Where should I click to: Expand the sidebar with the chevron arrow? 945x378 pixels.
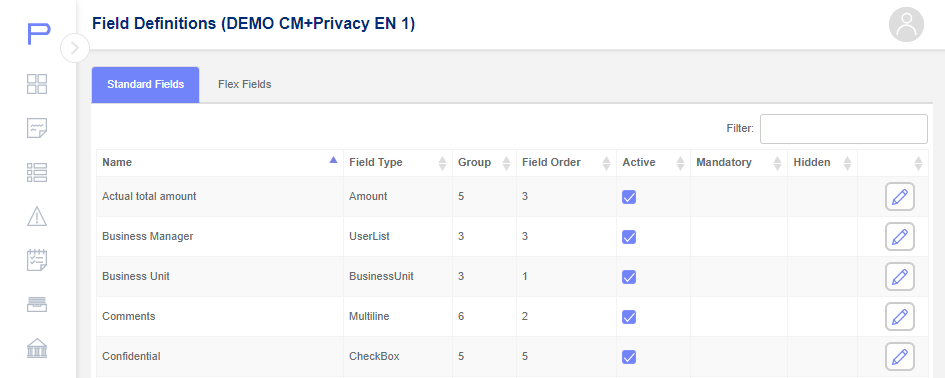[x=75, y=48]
